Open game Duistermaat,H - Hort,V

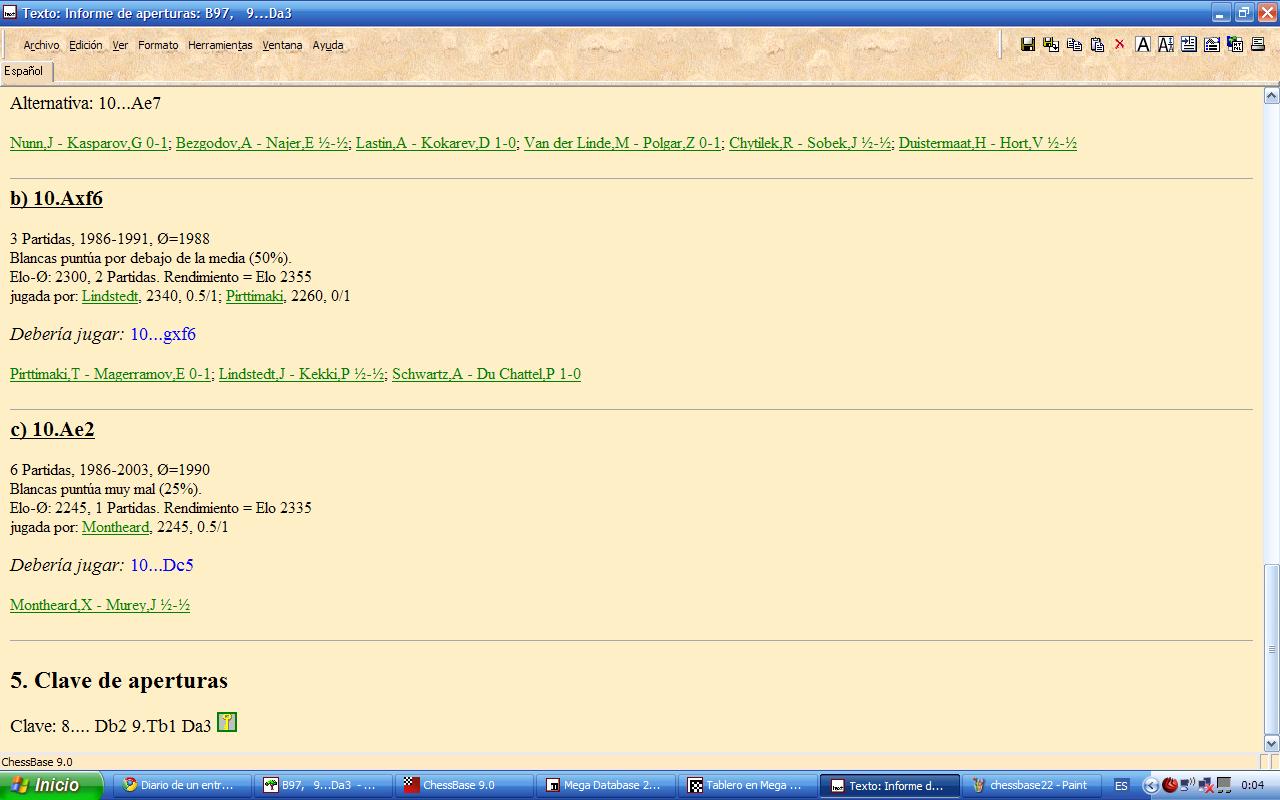988,143
